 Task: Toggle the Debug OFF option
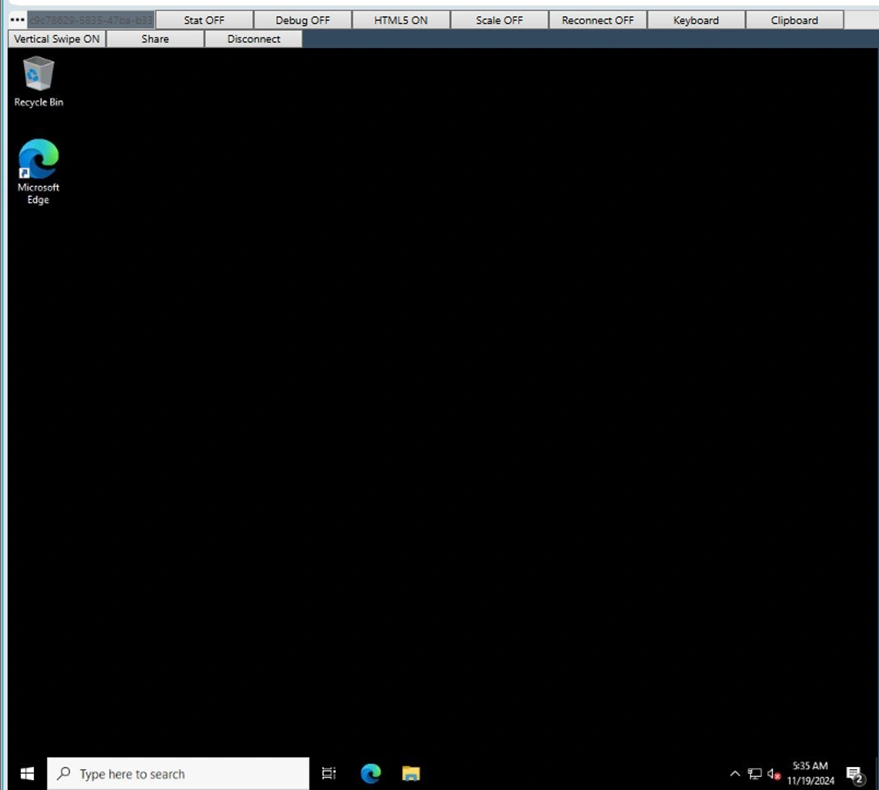click(x=302, y=20)
